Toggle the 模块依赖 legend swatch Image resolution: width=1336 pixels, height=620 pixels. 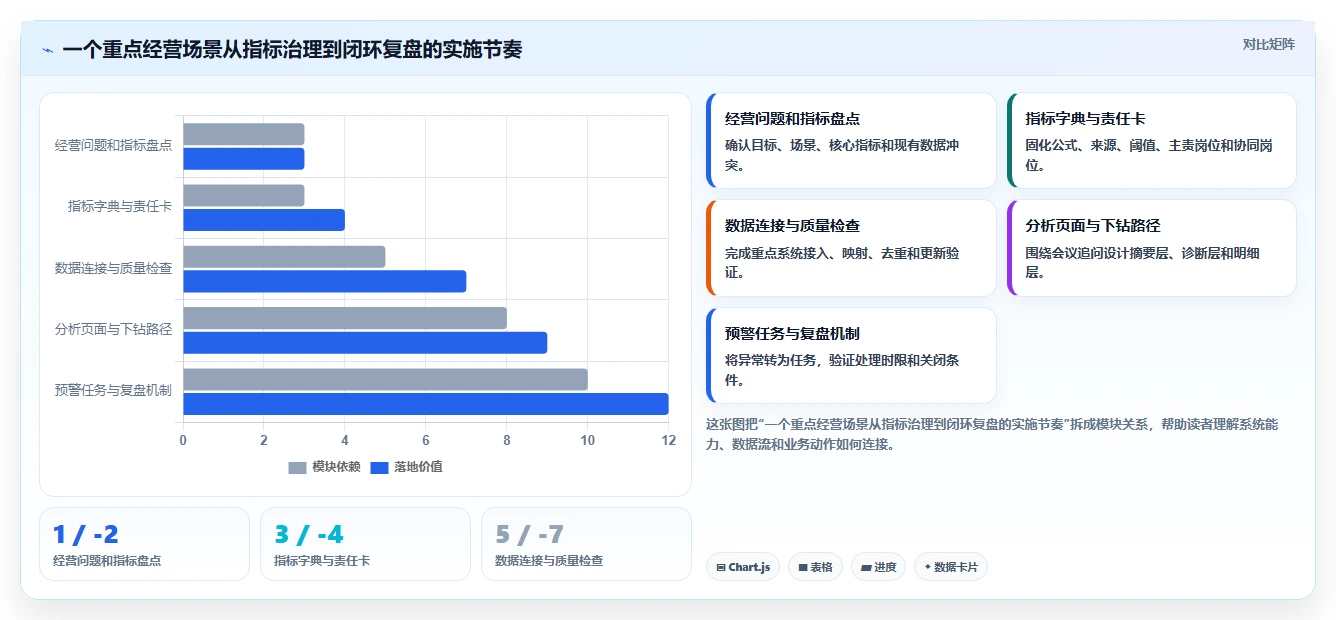pyautogui.click(x=298, y=467)
